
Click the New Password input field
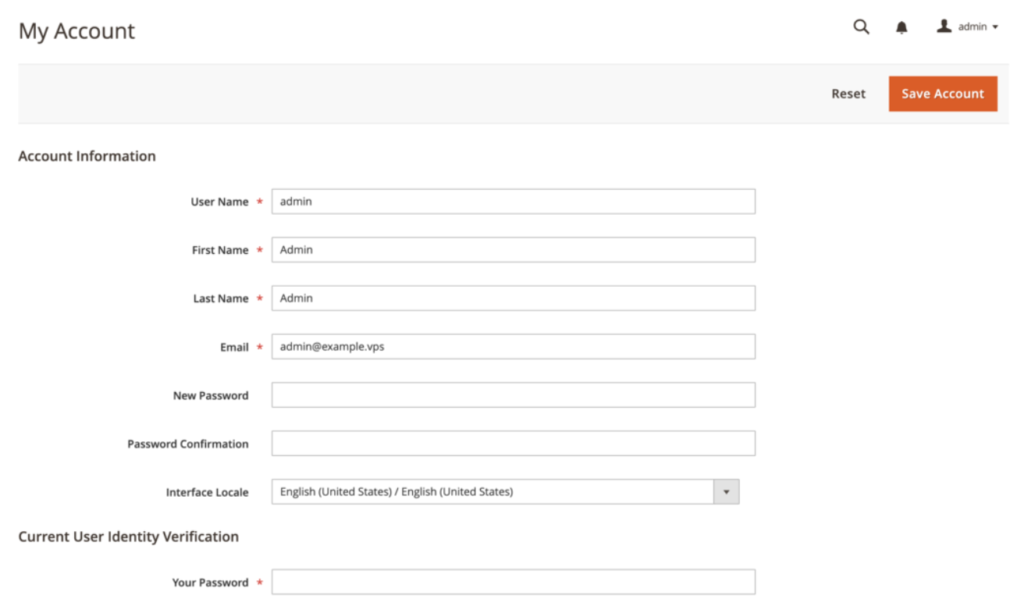tap(513, 394)
